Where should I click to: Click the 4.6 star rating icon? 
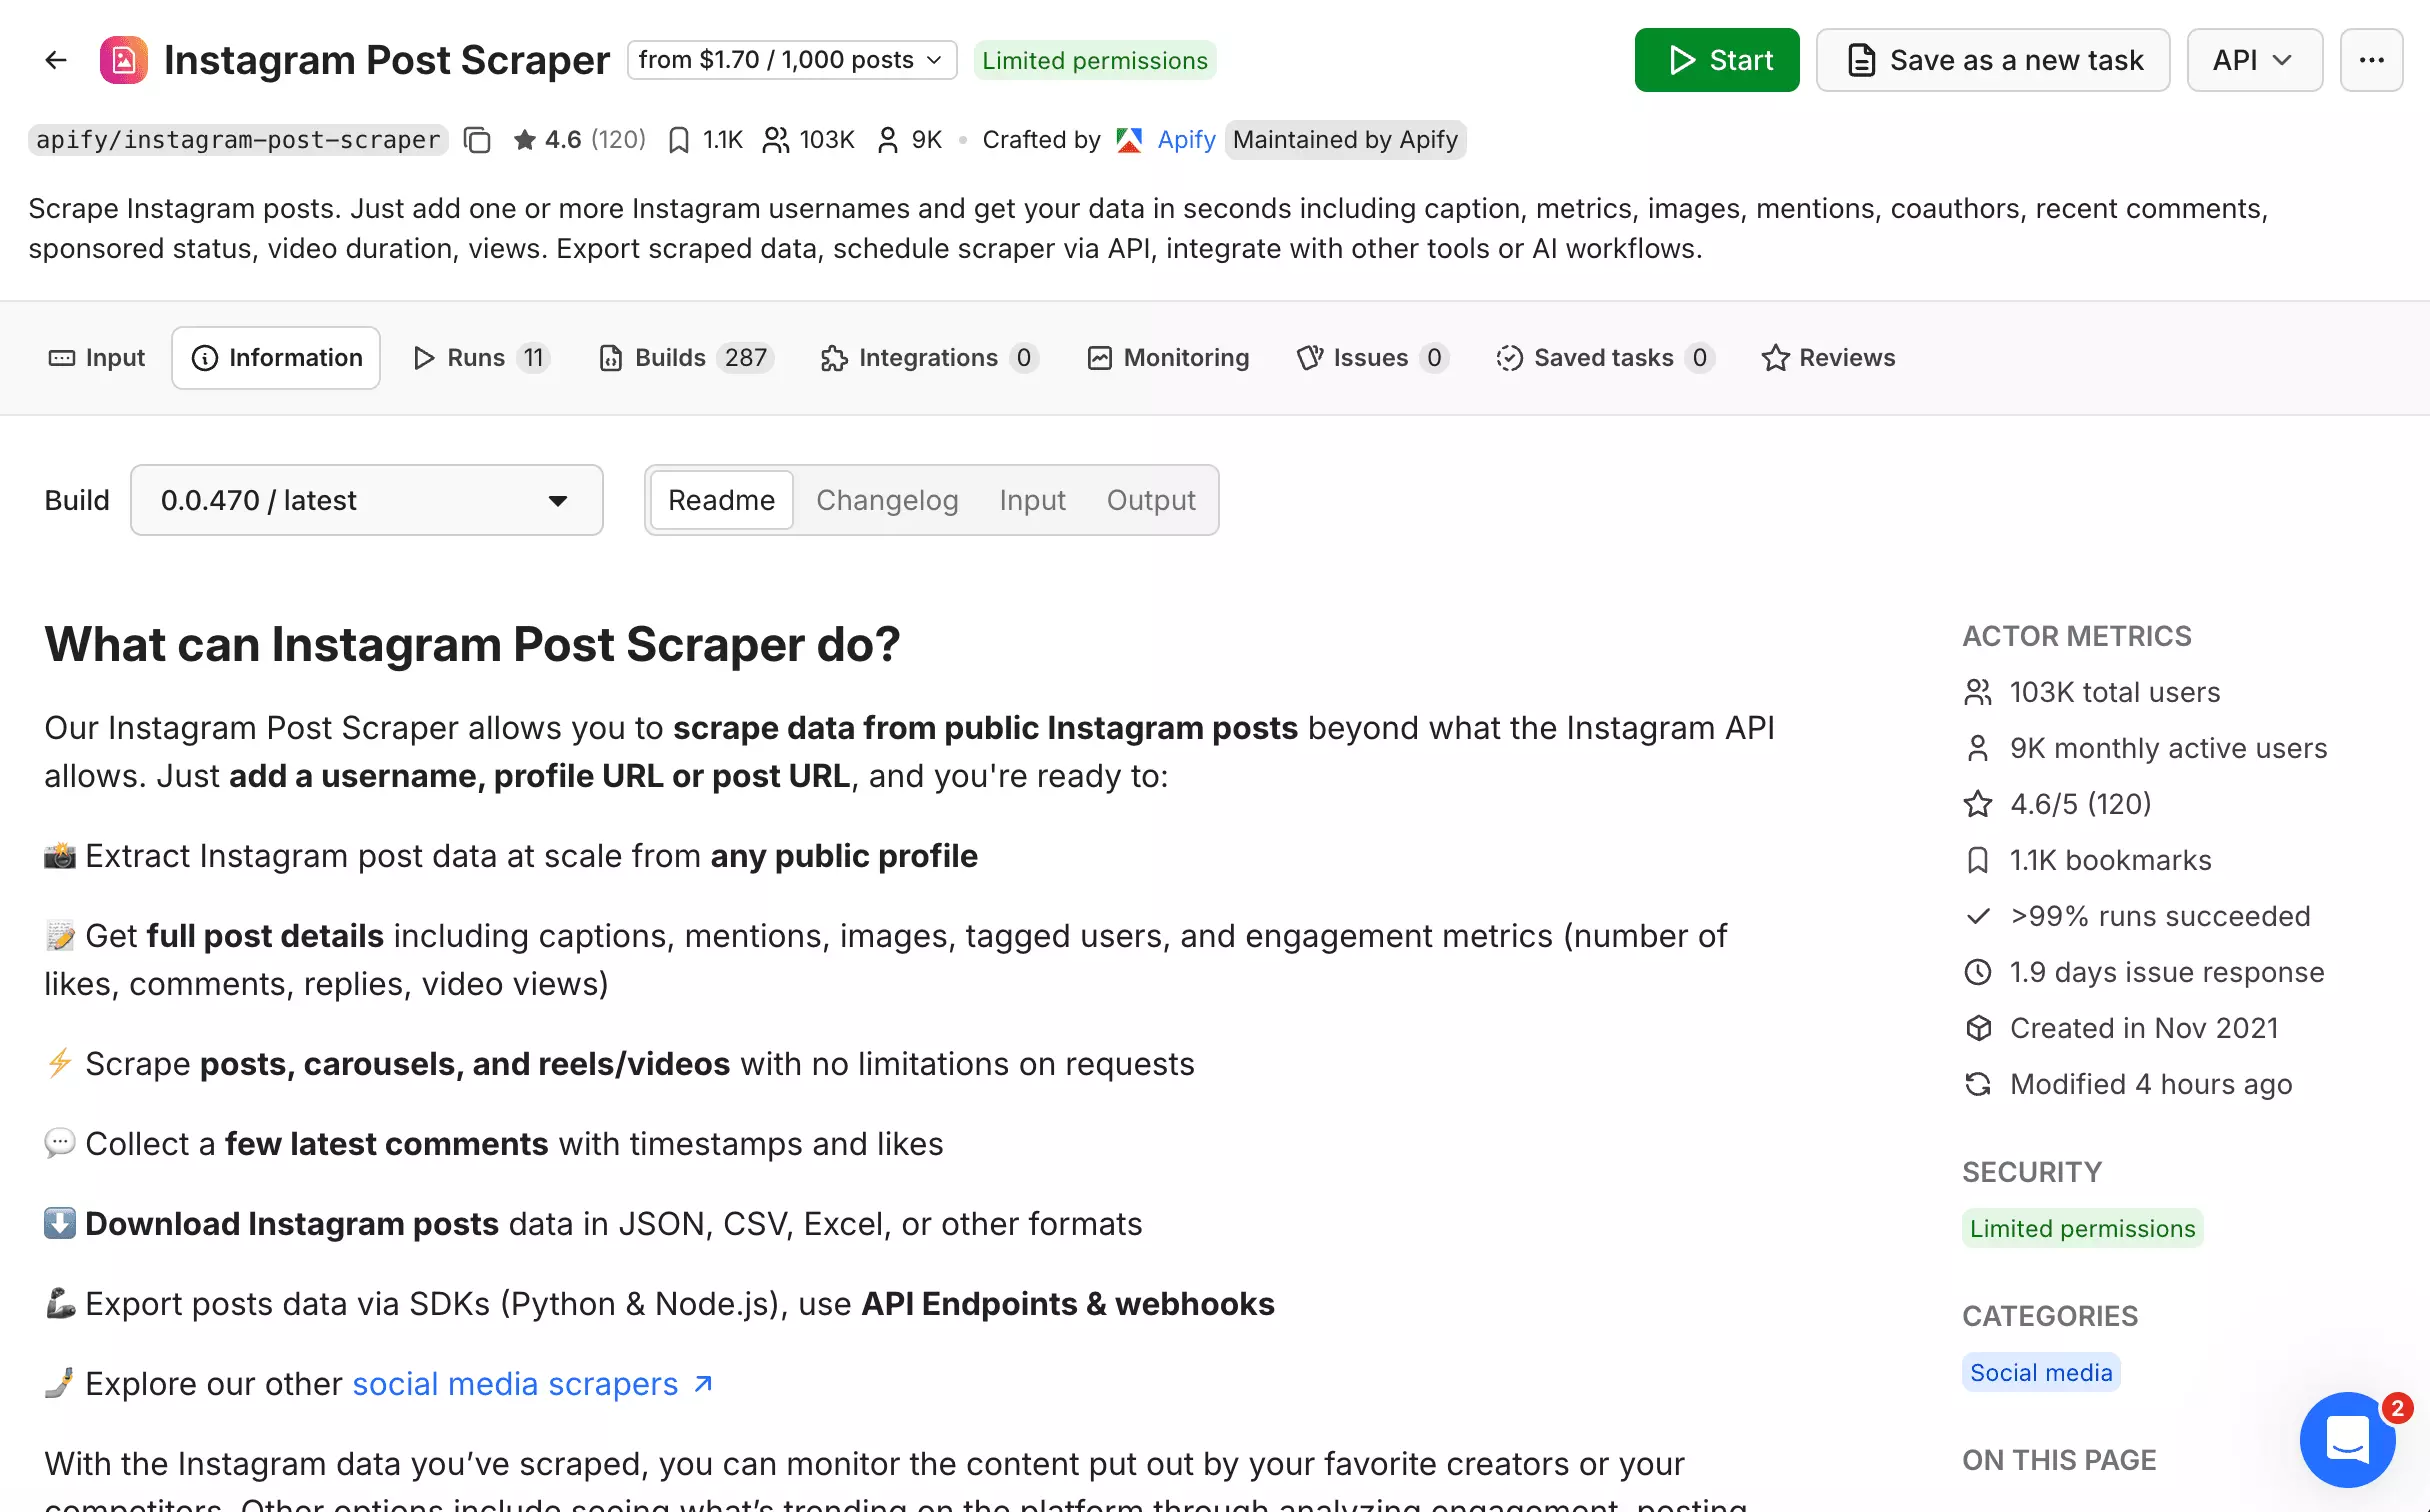pos(524,140)
